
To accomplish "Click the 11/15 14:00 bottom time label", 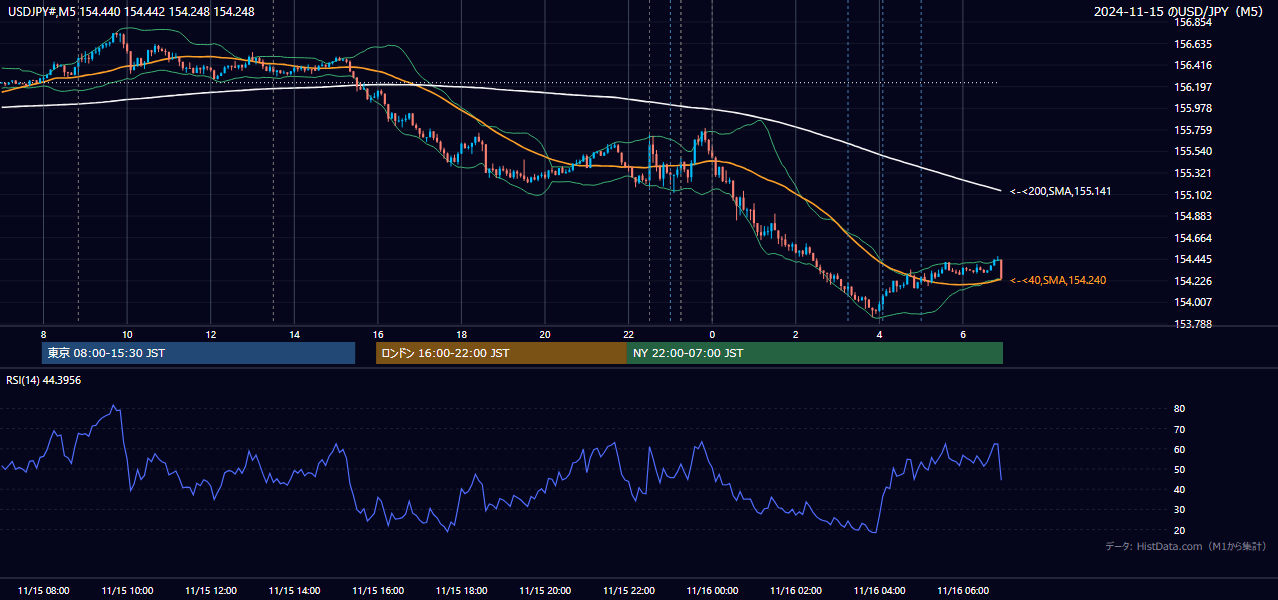I will tap(295, 591).
